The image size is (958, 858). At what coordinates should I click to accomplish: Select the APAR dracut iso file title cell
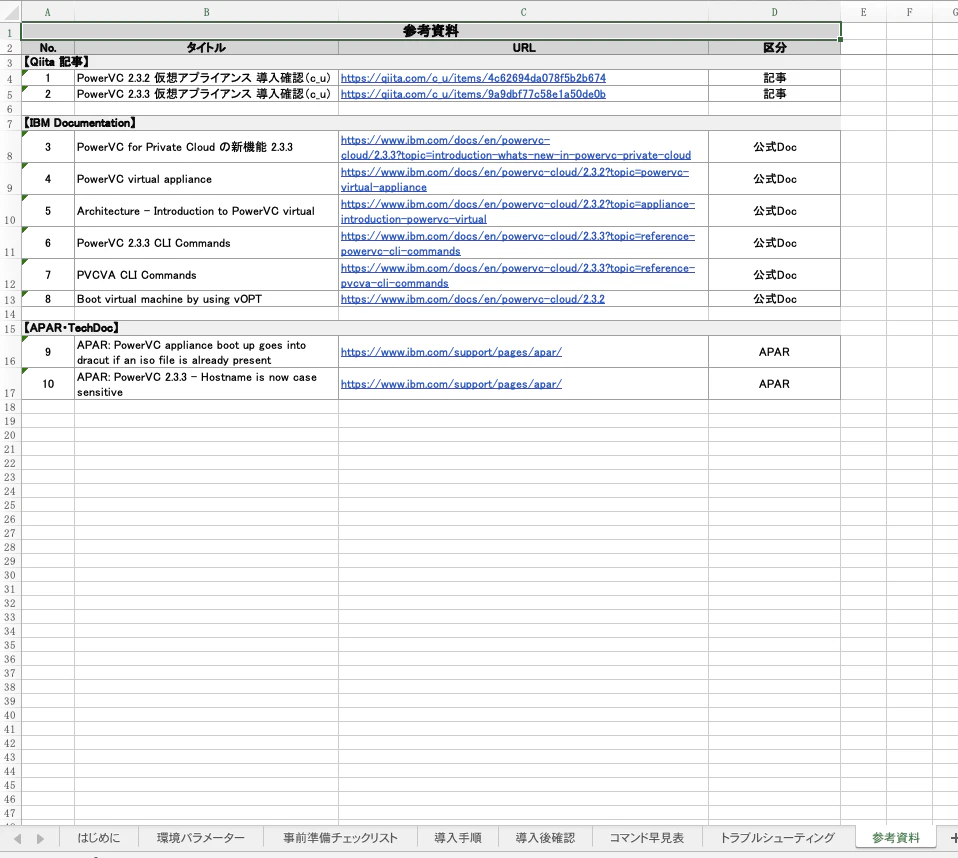point(207,353)
